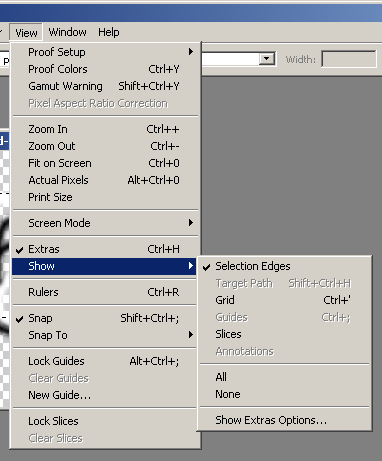Select Zoom In from View menu

coord(104,129)
